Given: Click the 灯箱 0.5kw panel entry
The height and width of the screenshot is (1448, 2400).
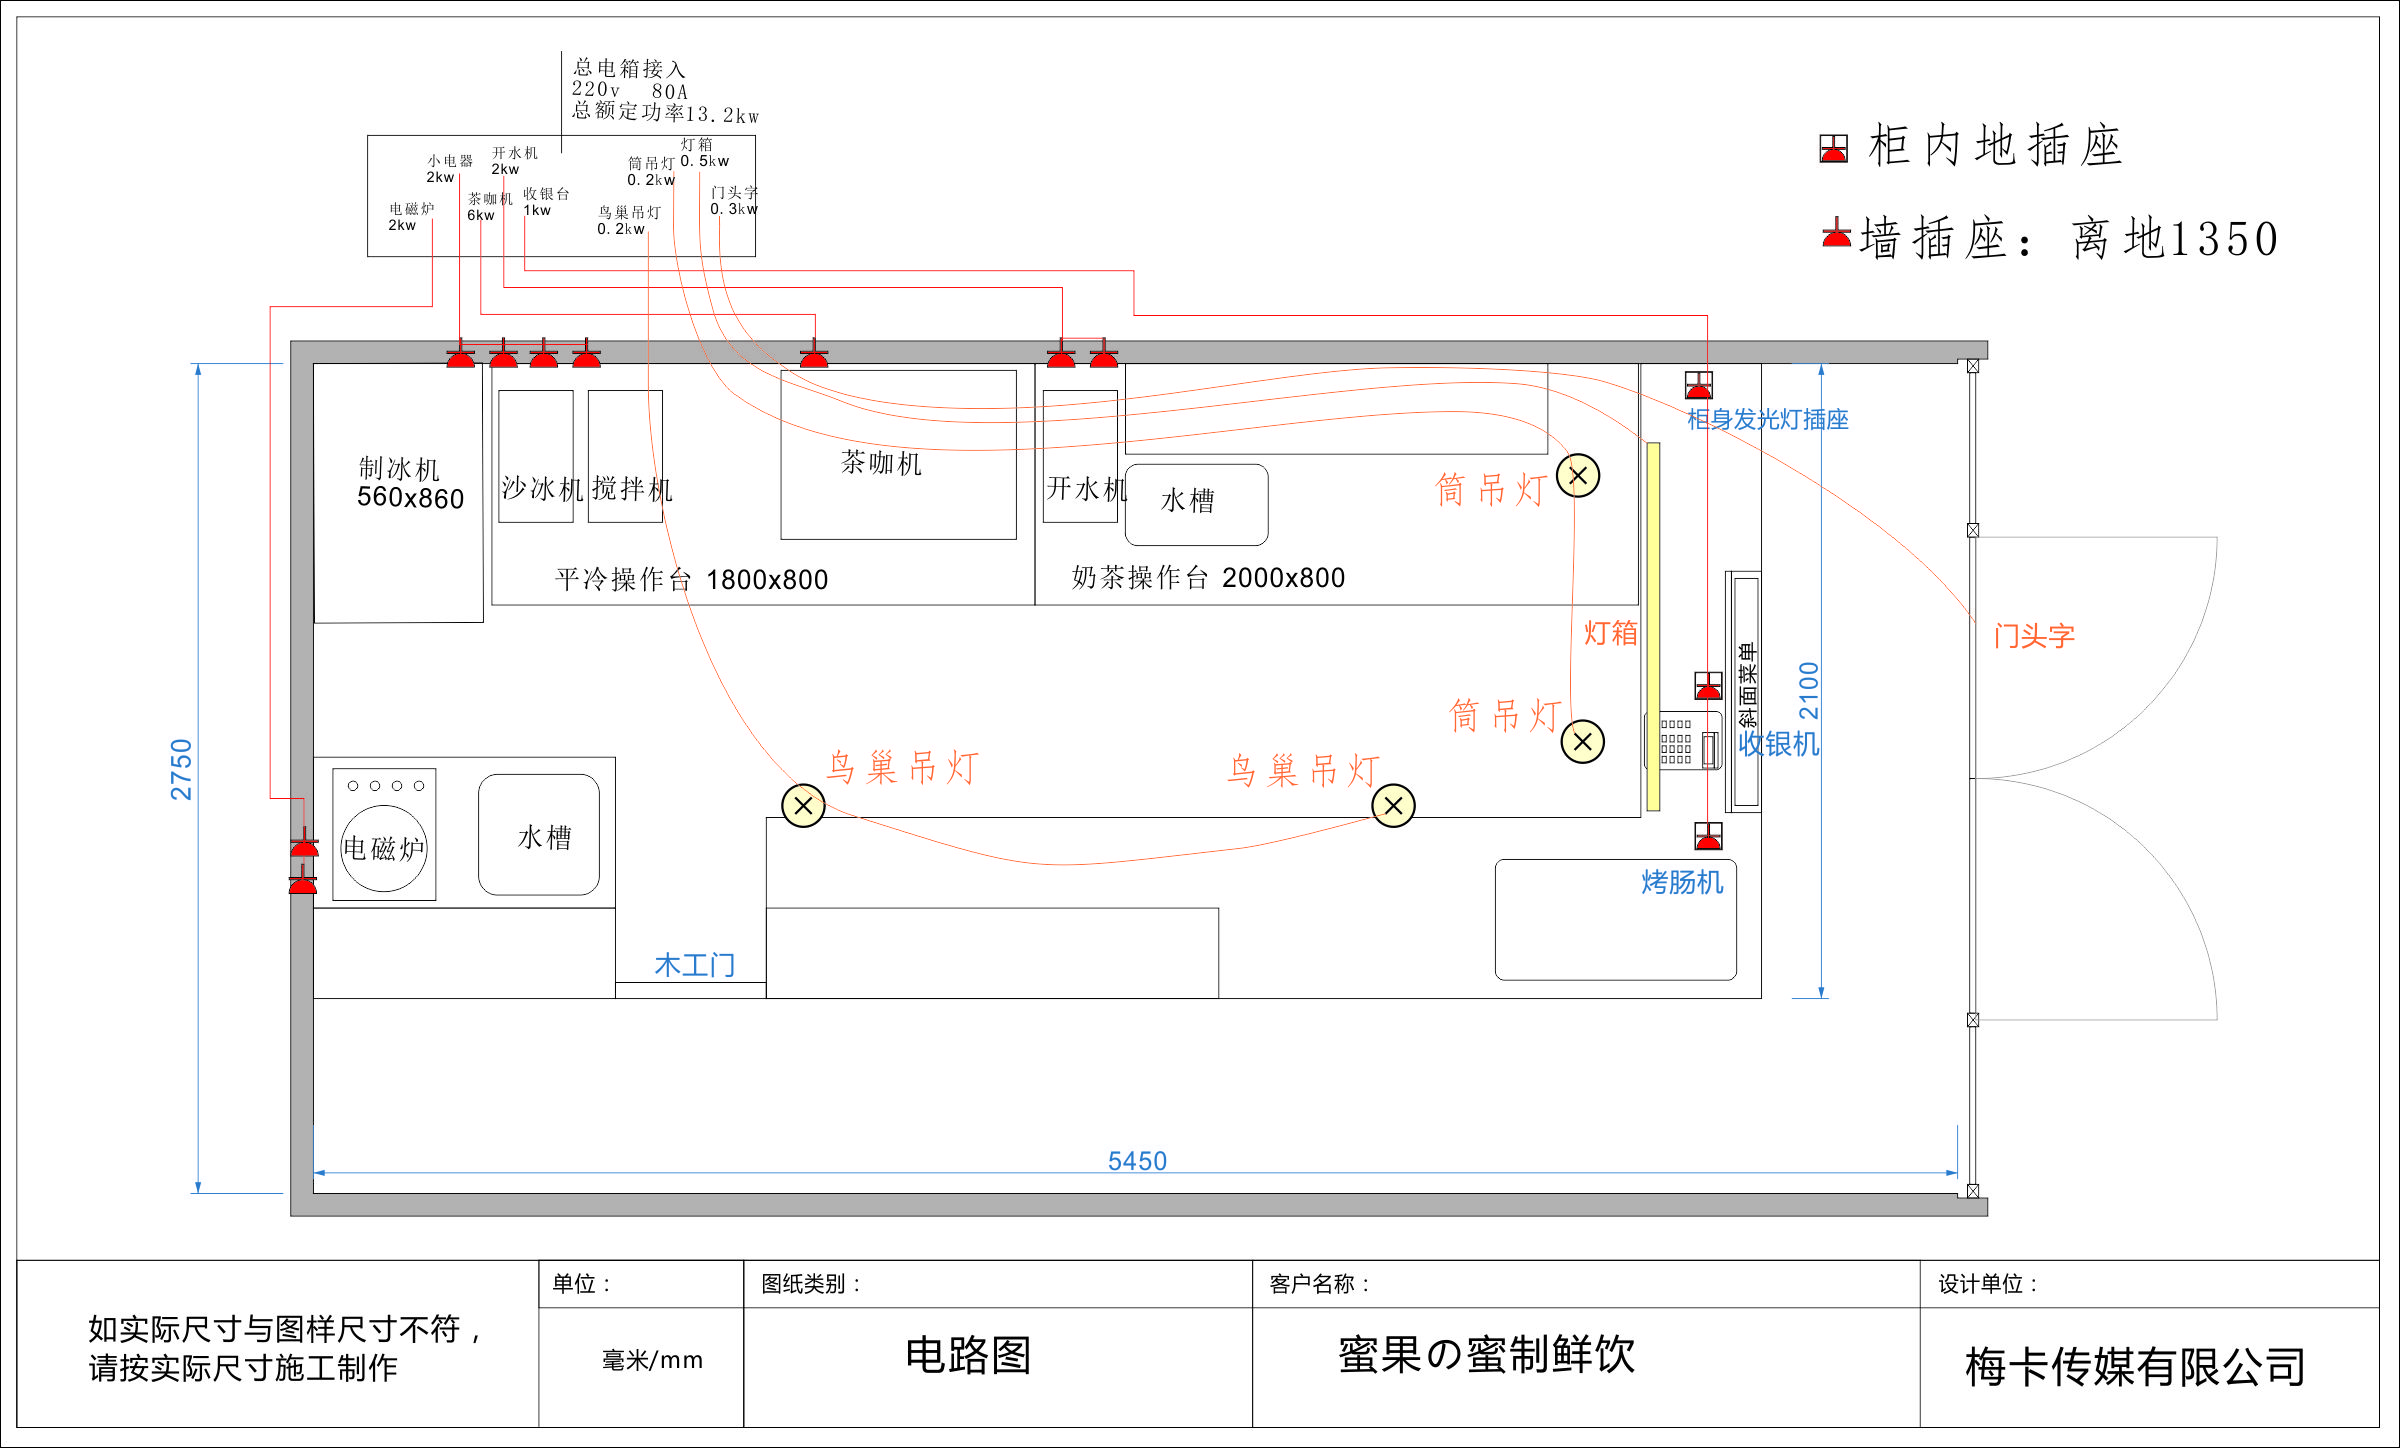Looking at the screenshot, I should tap(704, 153).
